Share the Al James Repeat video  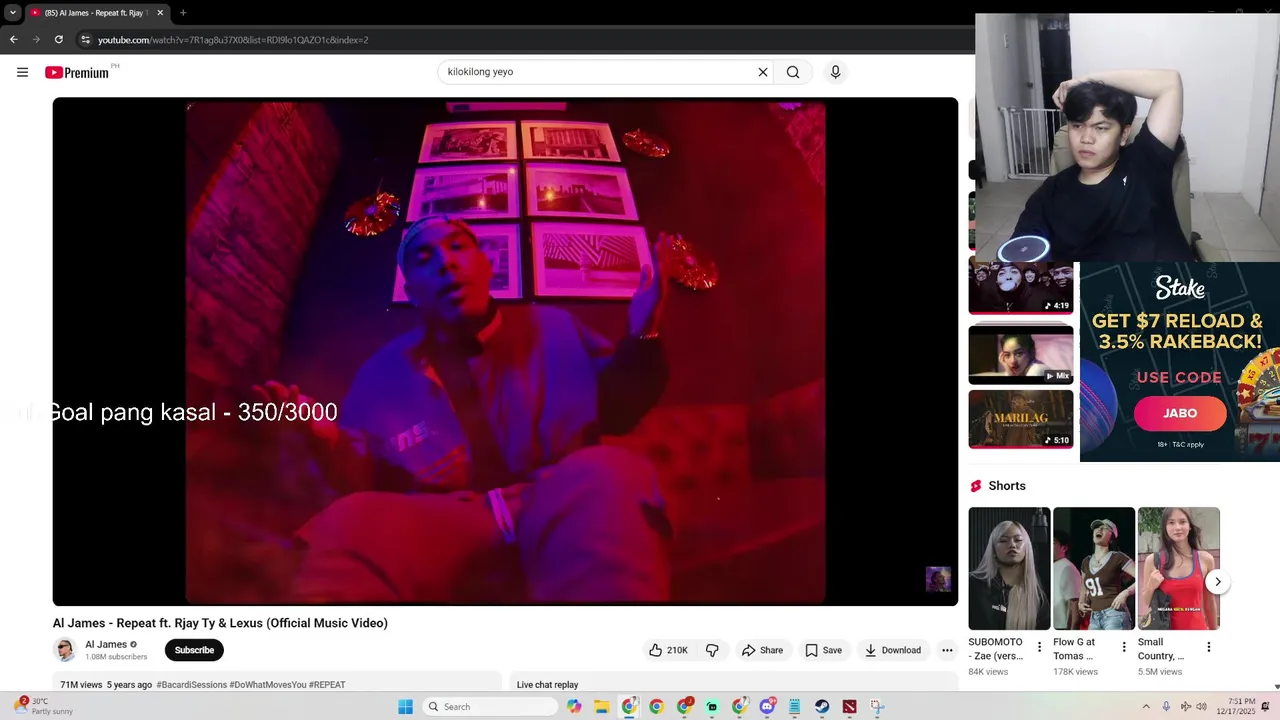[762, 650]
